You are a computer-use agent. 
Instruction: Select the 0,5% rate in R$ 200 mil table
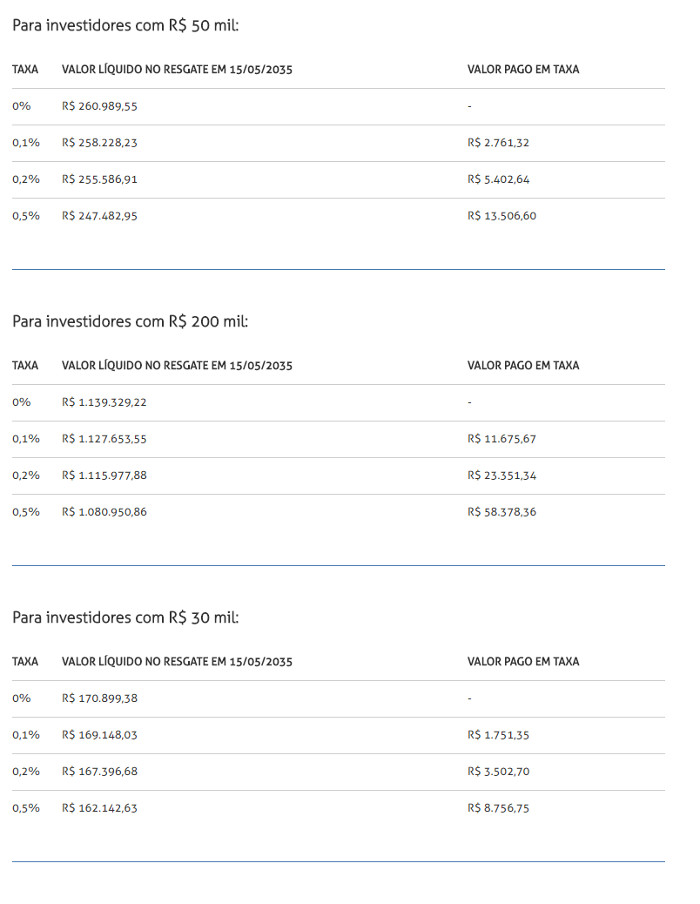26,512
